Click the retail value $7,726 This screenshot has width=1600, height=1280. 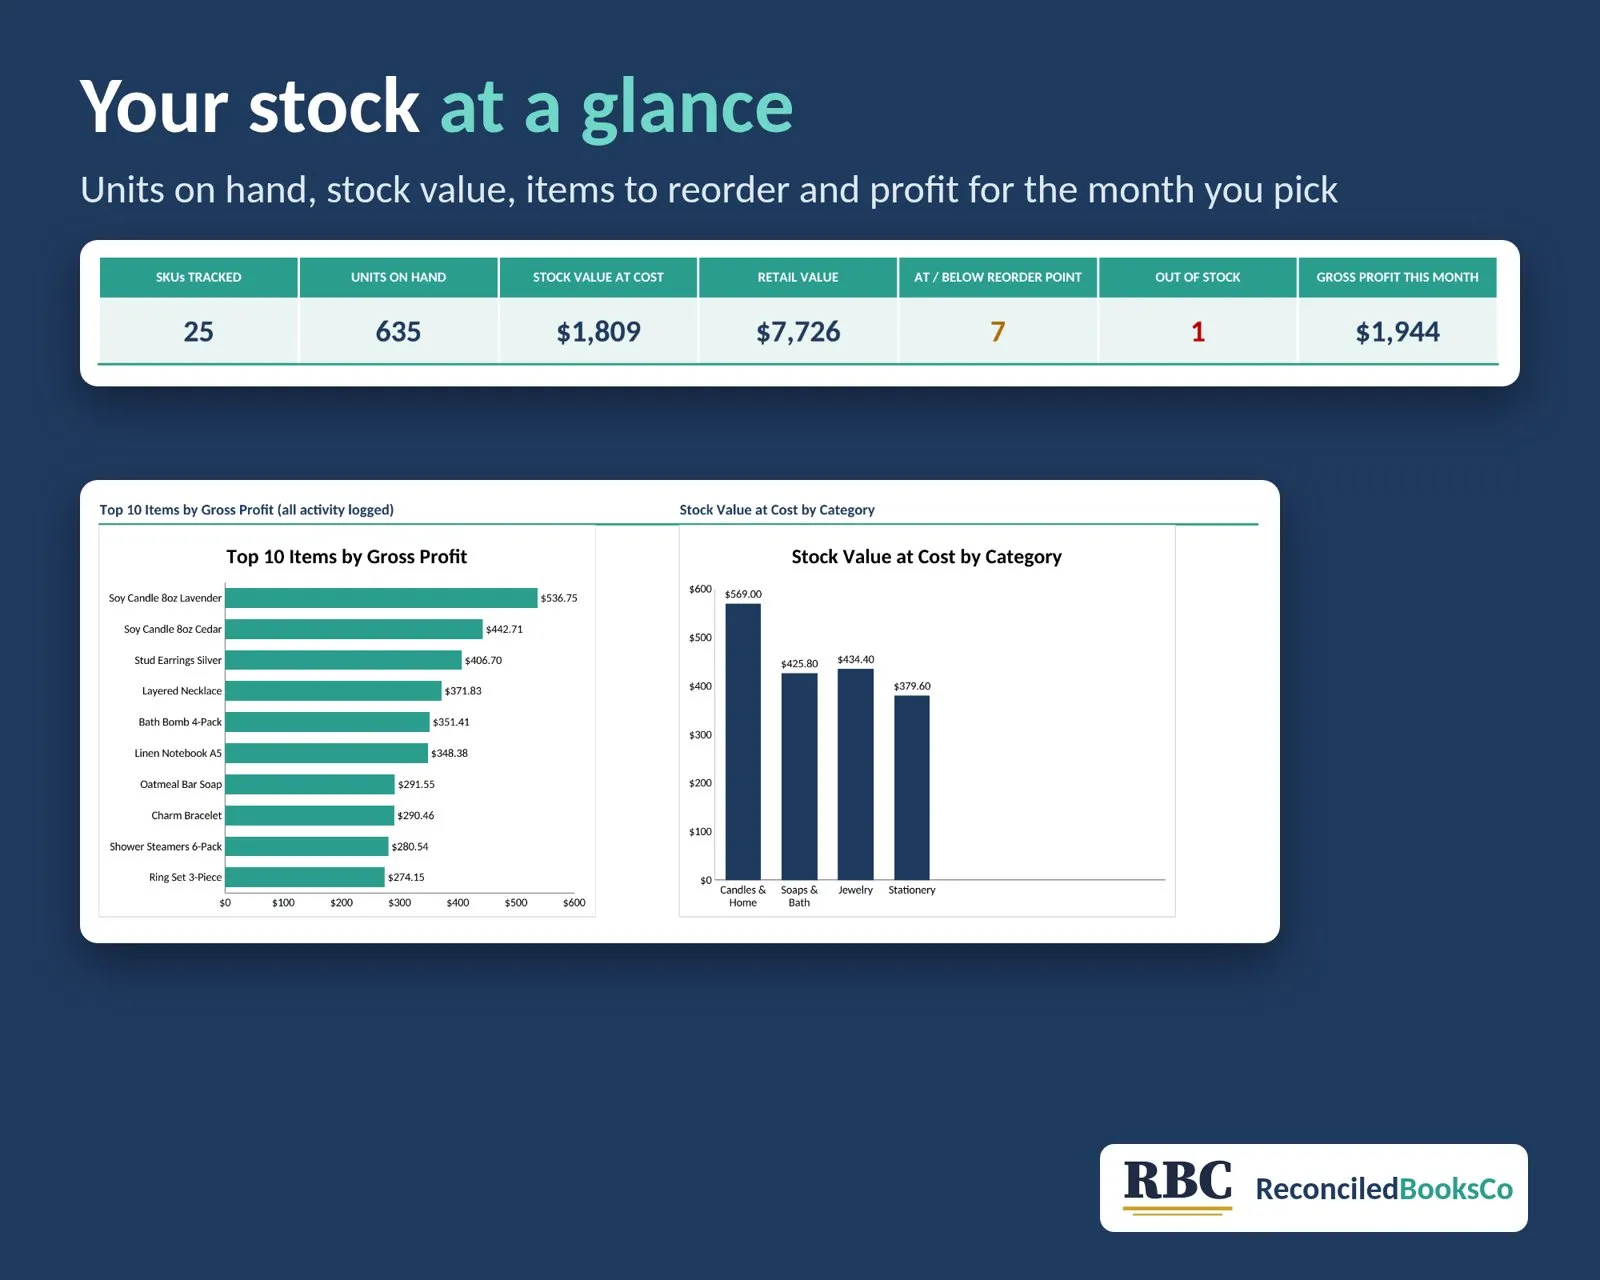tap(798, 332)
